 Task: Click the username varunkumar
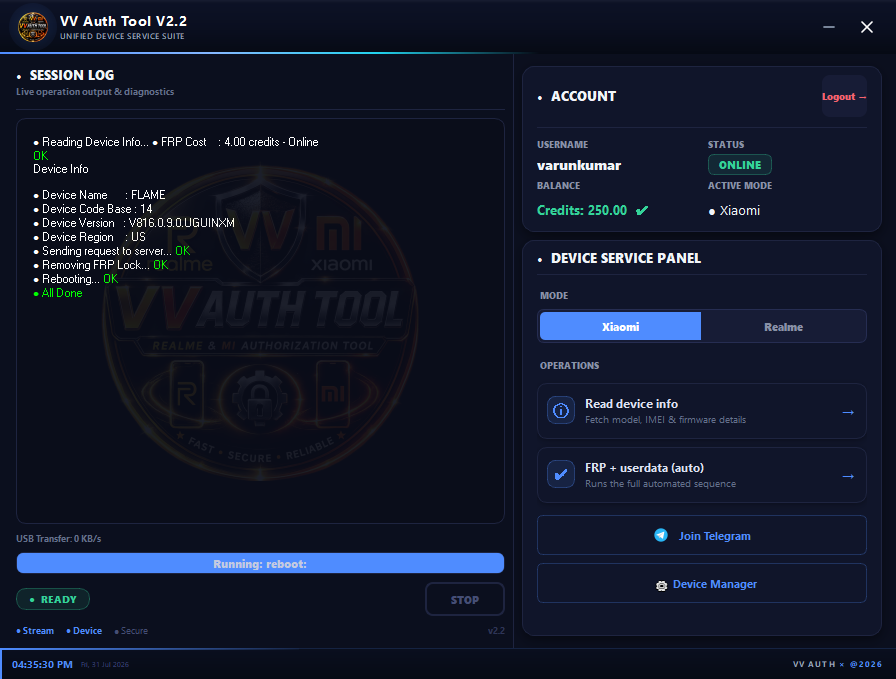(x=579, y=165)
